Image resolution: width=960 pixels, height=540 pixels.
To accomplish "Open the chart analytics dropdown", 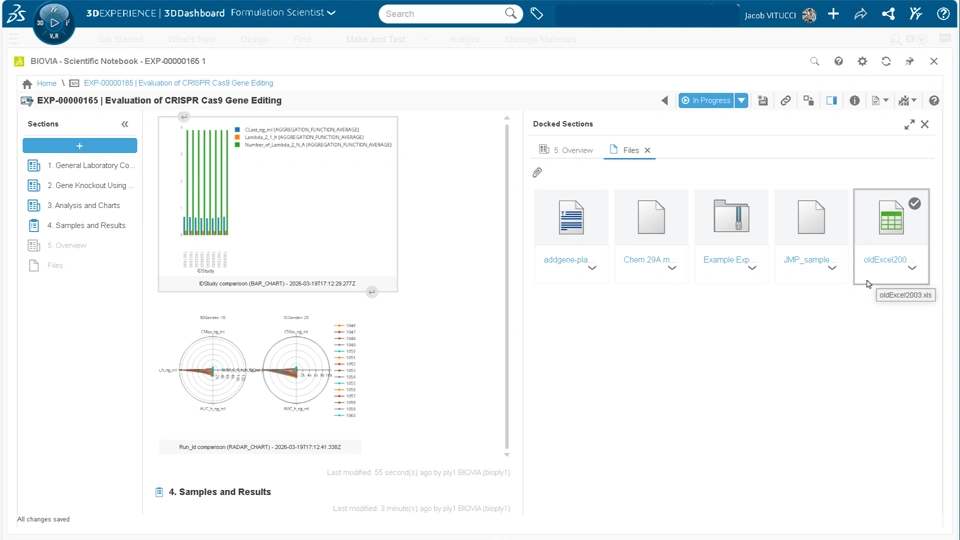I will pos(907,100).
